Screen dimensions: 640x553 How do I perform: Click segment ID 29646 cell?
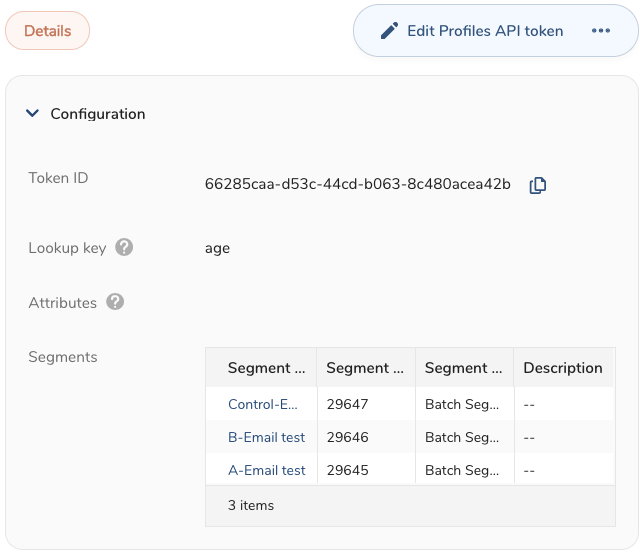[347, 437]
